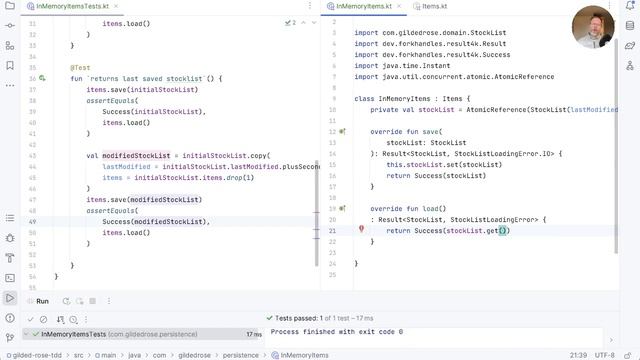Image resolution: width=640 pixels, height=360 pixels.
Task: Open the Gradle tool window
Action: [x=630, y=45]
